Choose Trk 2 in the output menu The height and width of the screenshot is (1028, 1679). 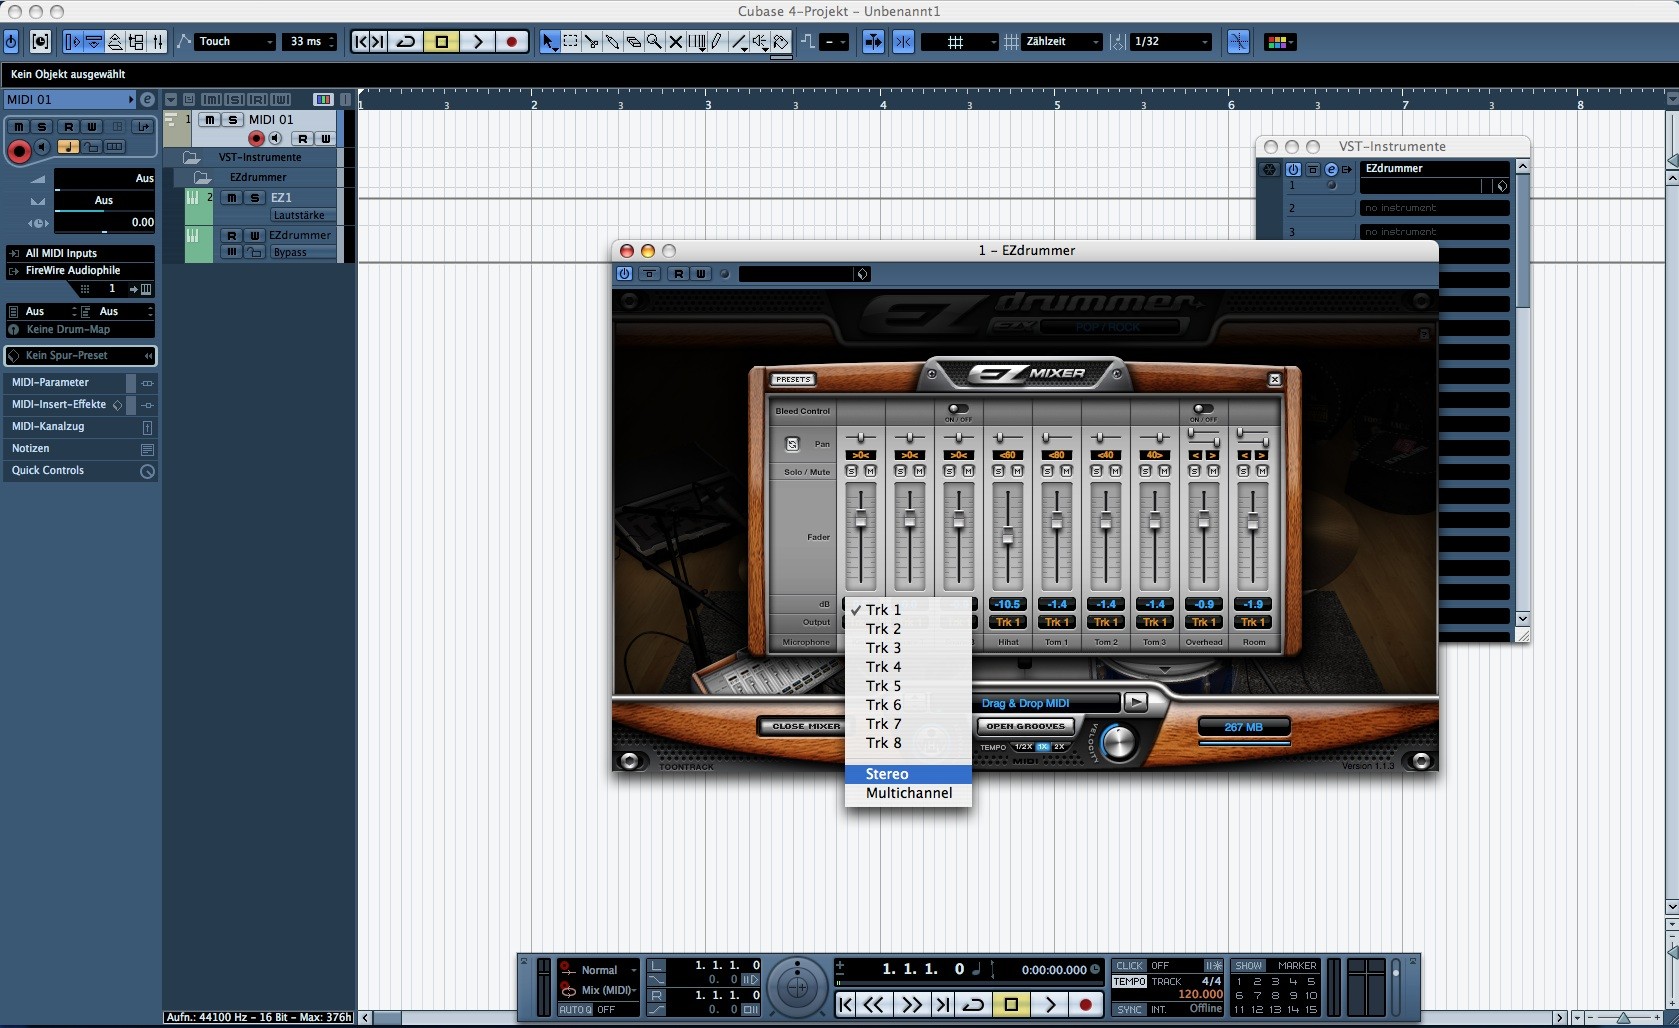(908, 629)
